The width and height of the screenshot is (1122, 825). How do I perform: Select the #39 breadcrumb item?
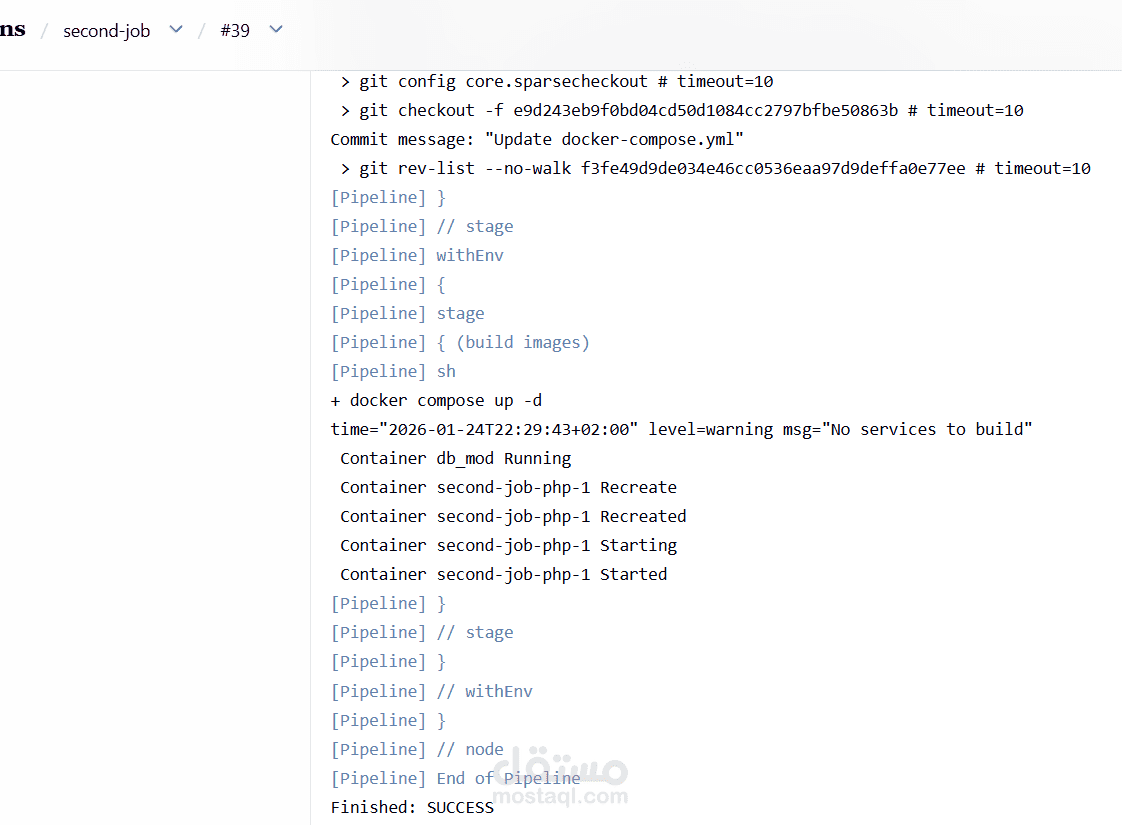point(235,30)
